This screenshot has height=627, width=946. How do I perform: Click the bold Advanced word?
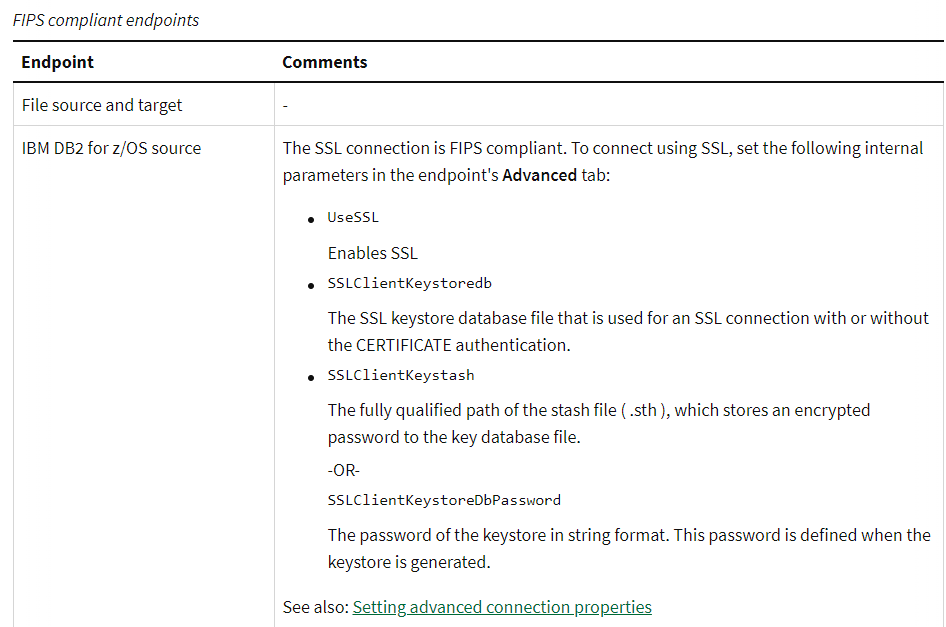539,175
